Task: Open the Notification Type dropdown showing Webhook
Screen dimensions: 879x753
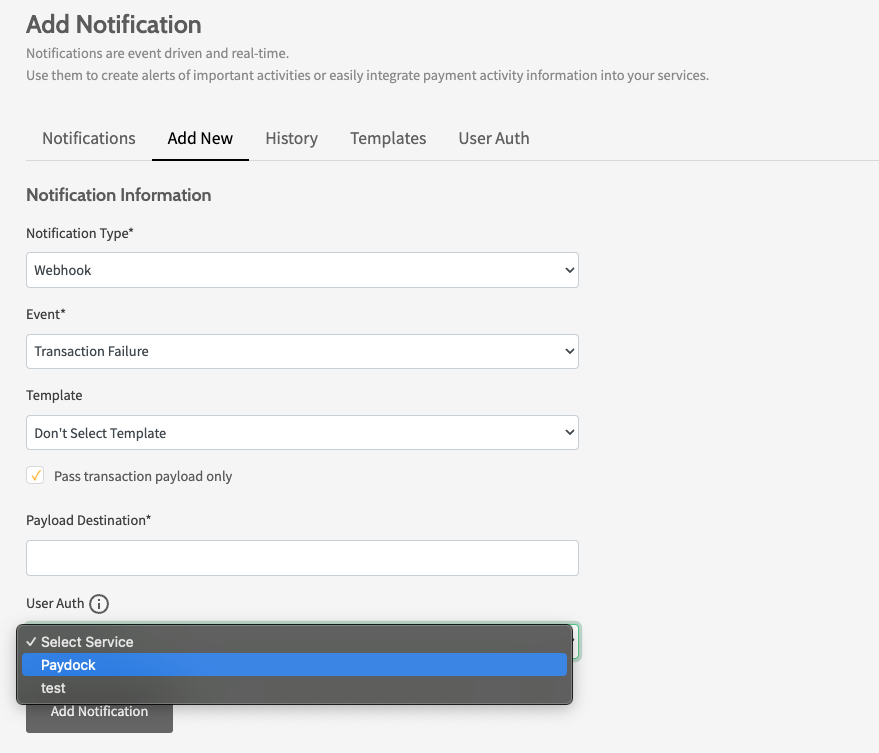Action: 302,270
